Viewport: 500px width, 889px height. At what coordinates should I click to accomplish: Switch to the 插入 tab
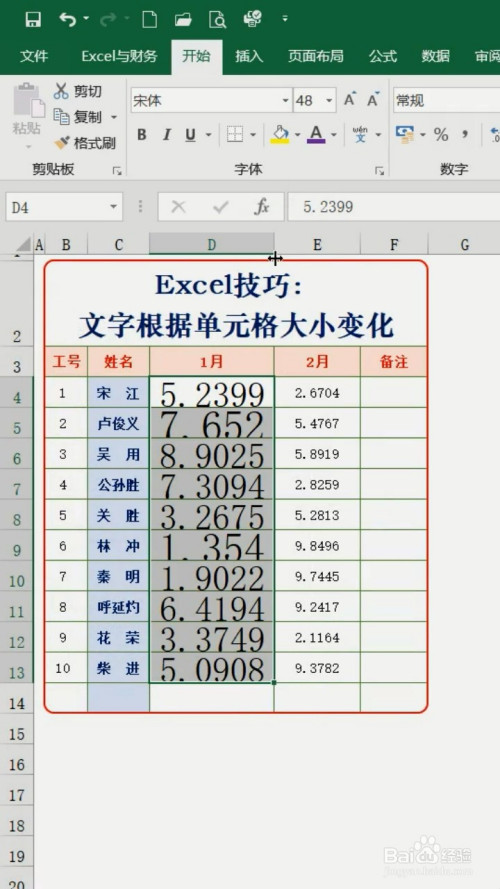(x=249, y=56)
